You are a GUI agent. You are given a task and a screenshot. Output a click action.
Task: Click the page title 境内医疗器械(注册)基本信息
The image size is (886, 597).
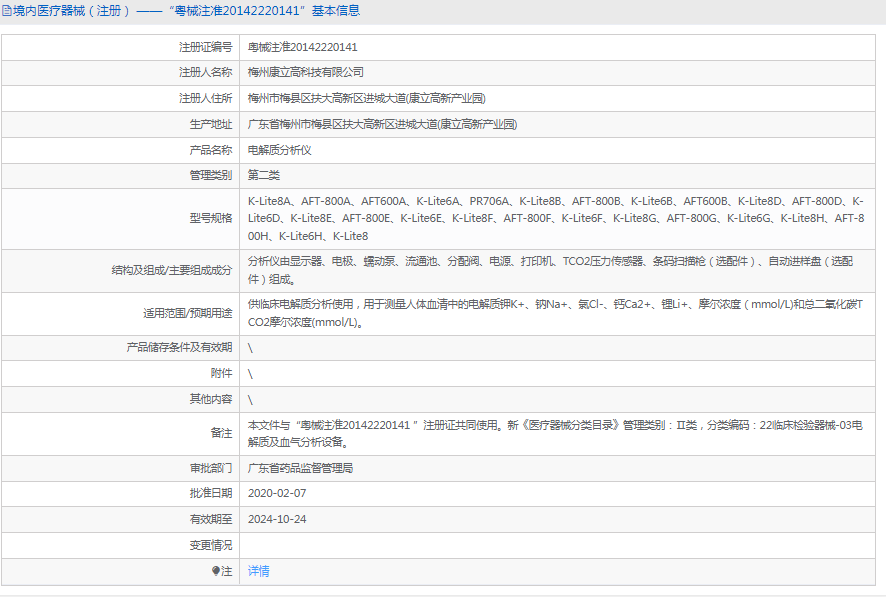[186, 11]
